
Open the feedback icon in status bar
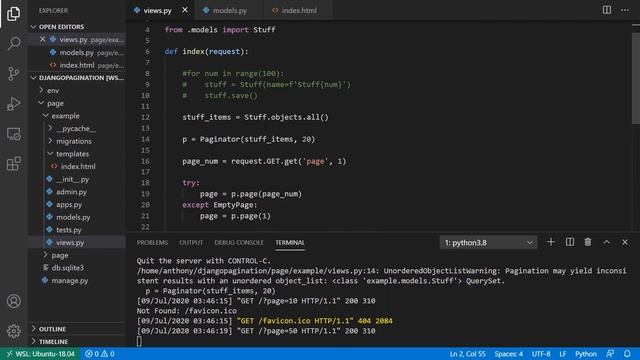[610, 354]
